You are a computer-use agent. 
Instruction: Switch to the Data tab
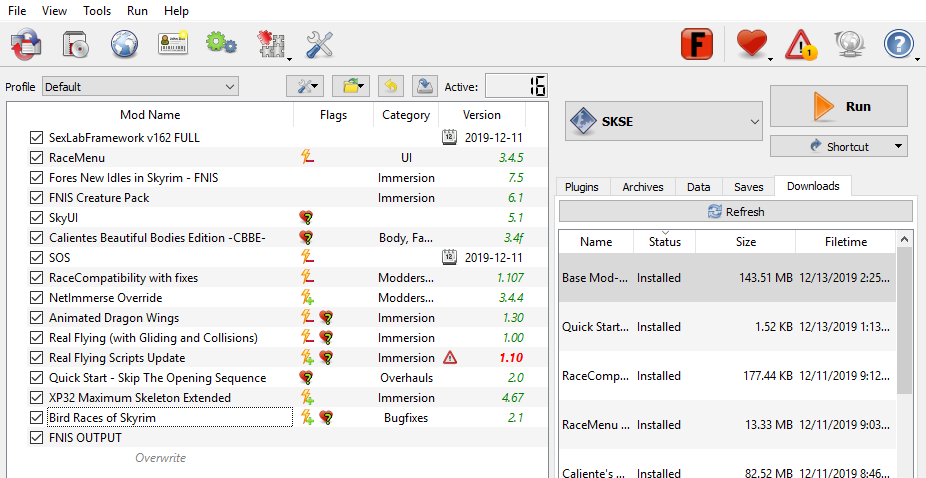point(699,187)
